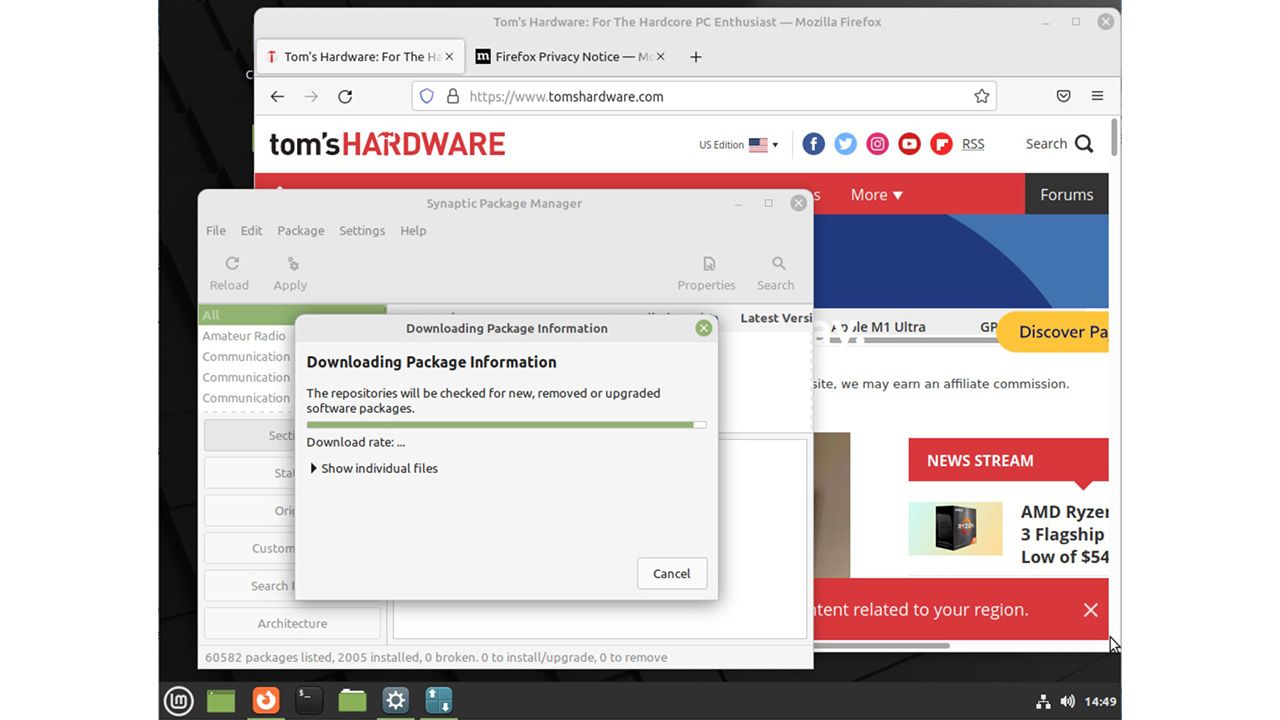Viewport: 1280px width, 720px height.
Task: Cancel the package information download
Action: (672, 574)
